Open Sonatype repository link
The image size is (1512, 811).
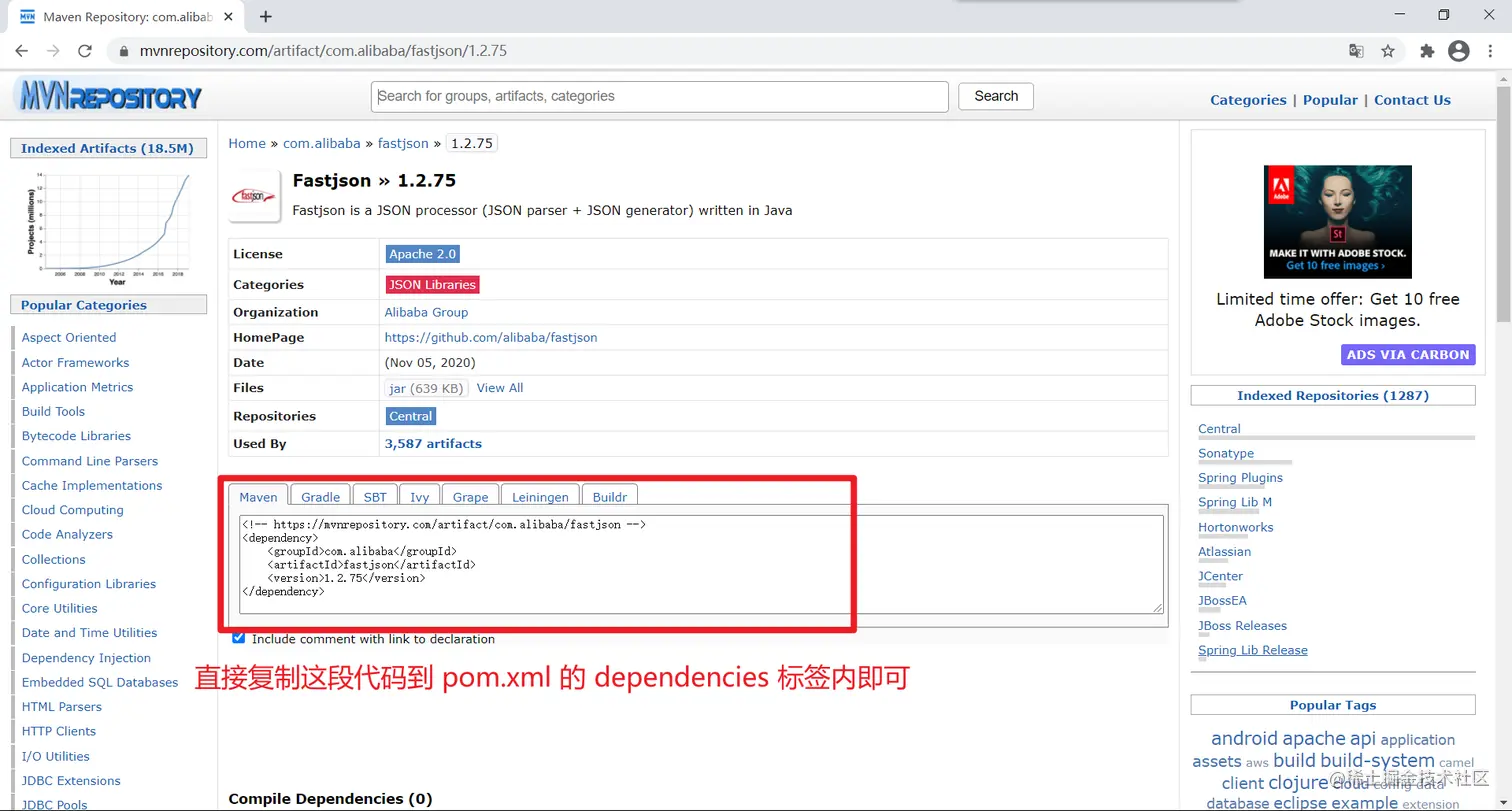(x=1226, y=453)
